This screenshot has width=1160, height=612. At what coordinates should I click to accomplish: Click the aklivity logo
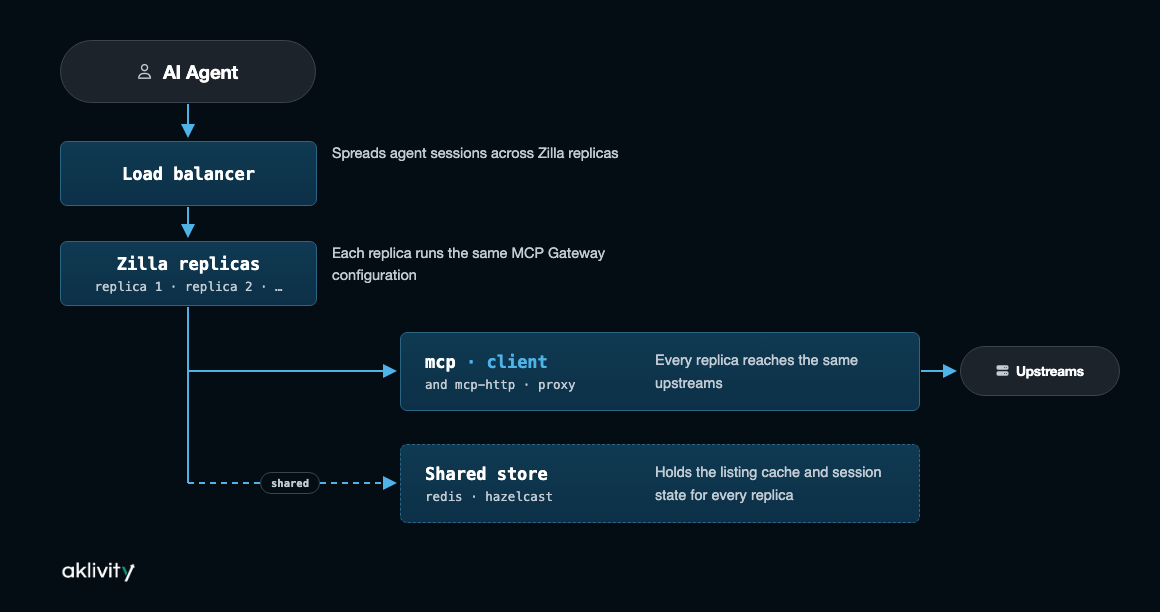[x=98, y=571]
